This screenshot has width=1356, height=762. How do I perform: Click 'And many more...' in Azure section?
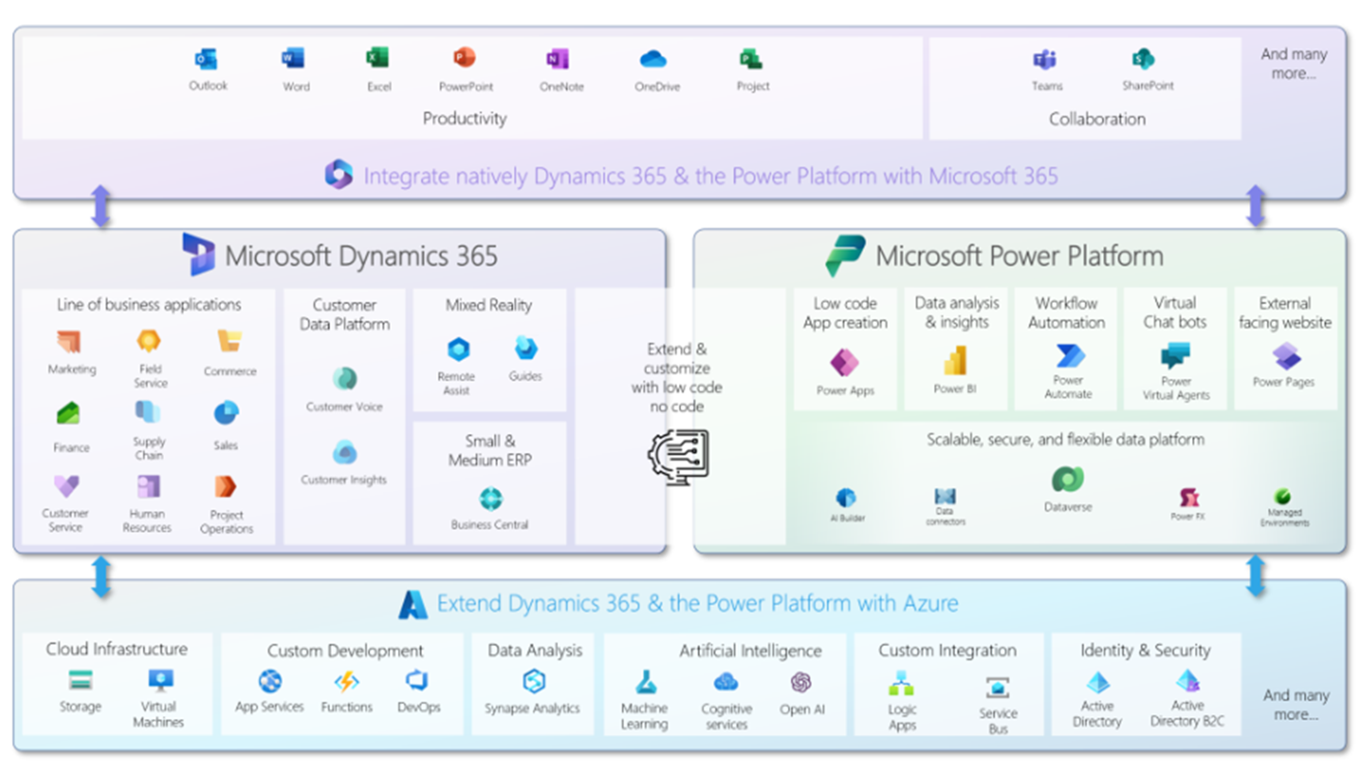[1295, 705]
